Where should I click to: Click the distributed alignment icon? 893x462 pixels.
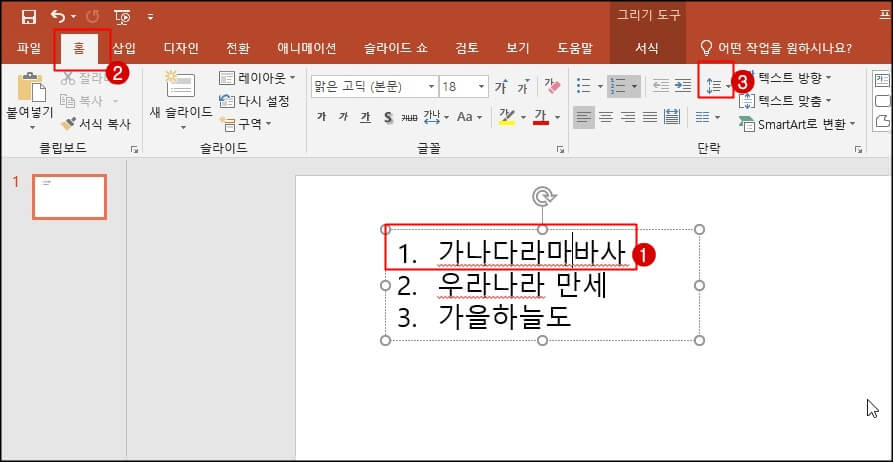[672, 117]
